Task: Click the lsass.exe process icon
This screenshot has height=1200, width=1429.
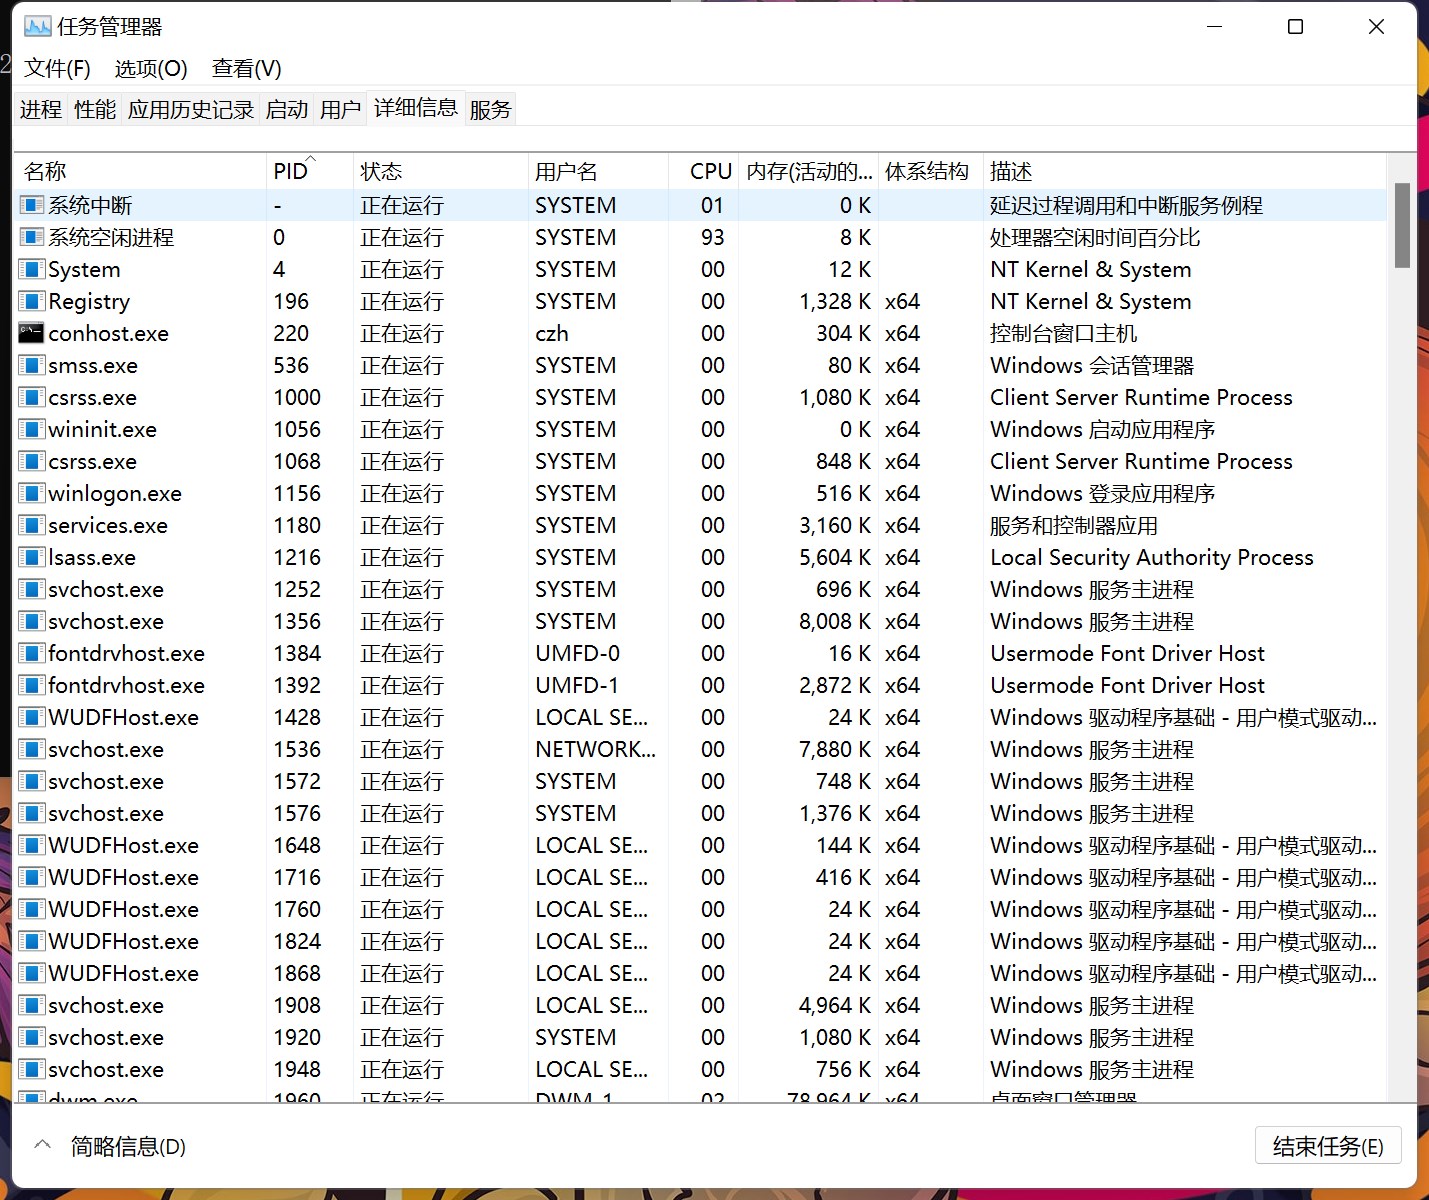Action: 32,557
